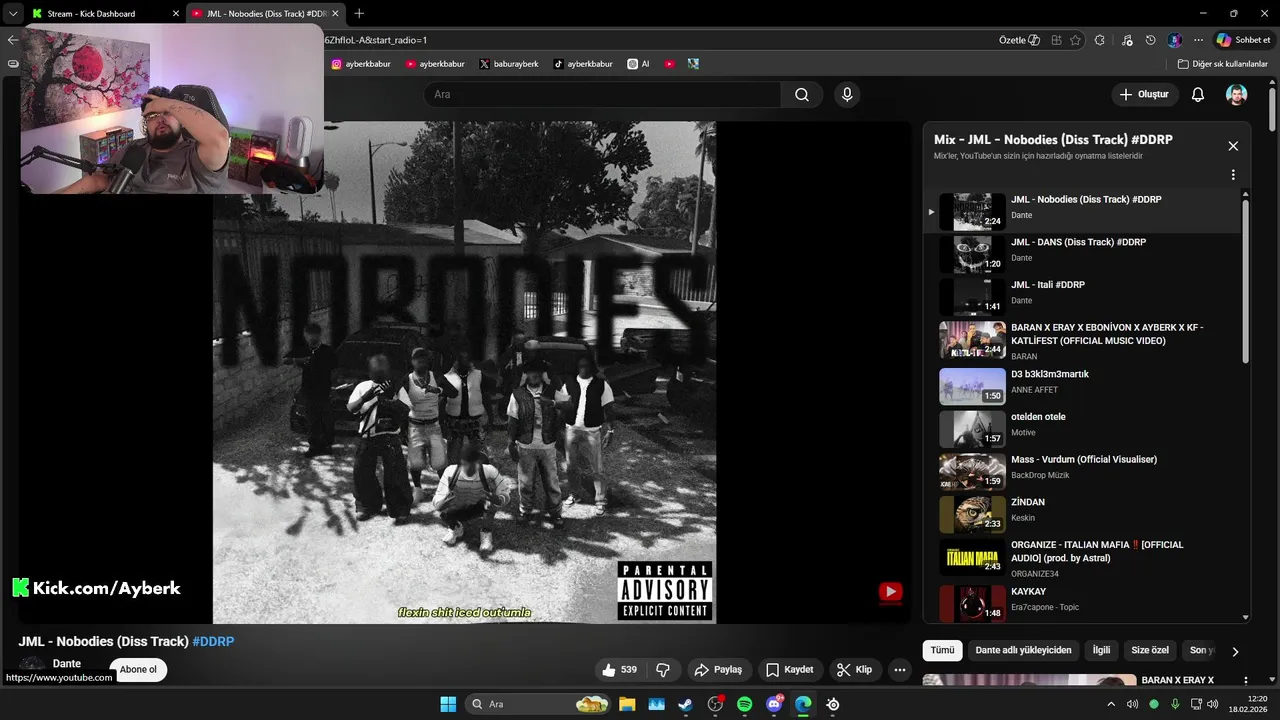
Task: Open the AI bookmark in favorites bar
Action: [638, 63]
